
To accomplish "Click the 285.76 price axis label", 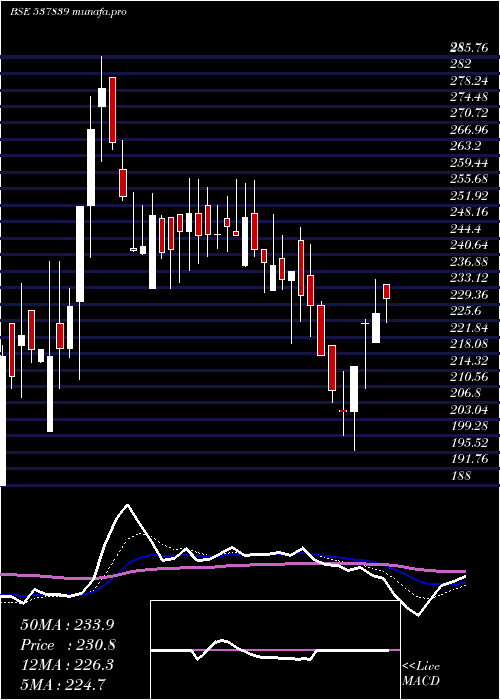I will pyautogui.click(x=469, y=48).
